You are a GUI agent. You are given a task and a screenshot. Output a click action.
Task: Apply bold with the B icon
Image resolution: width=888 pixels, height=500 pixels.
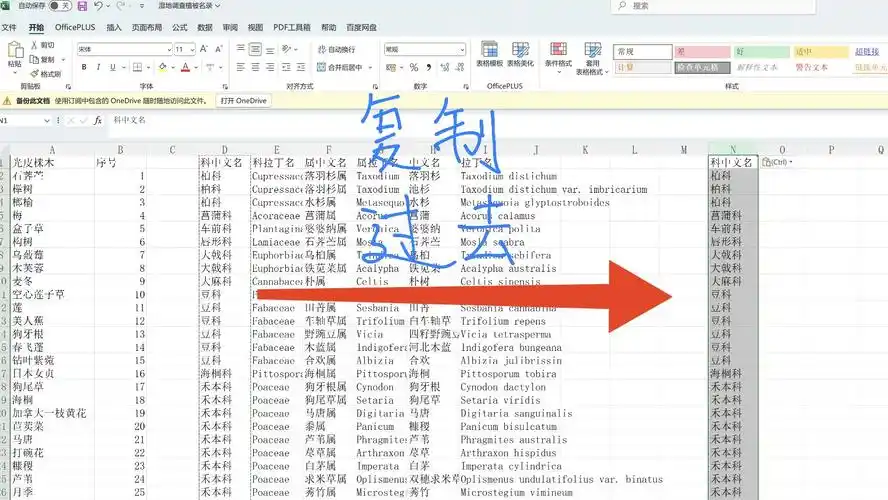[x=84, y=67]
